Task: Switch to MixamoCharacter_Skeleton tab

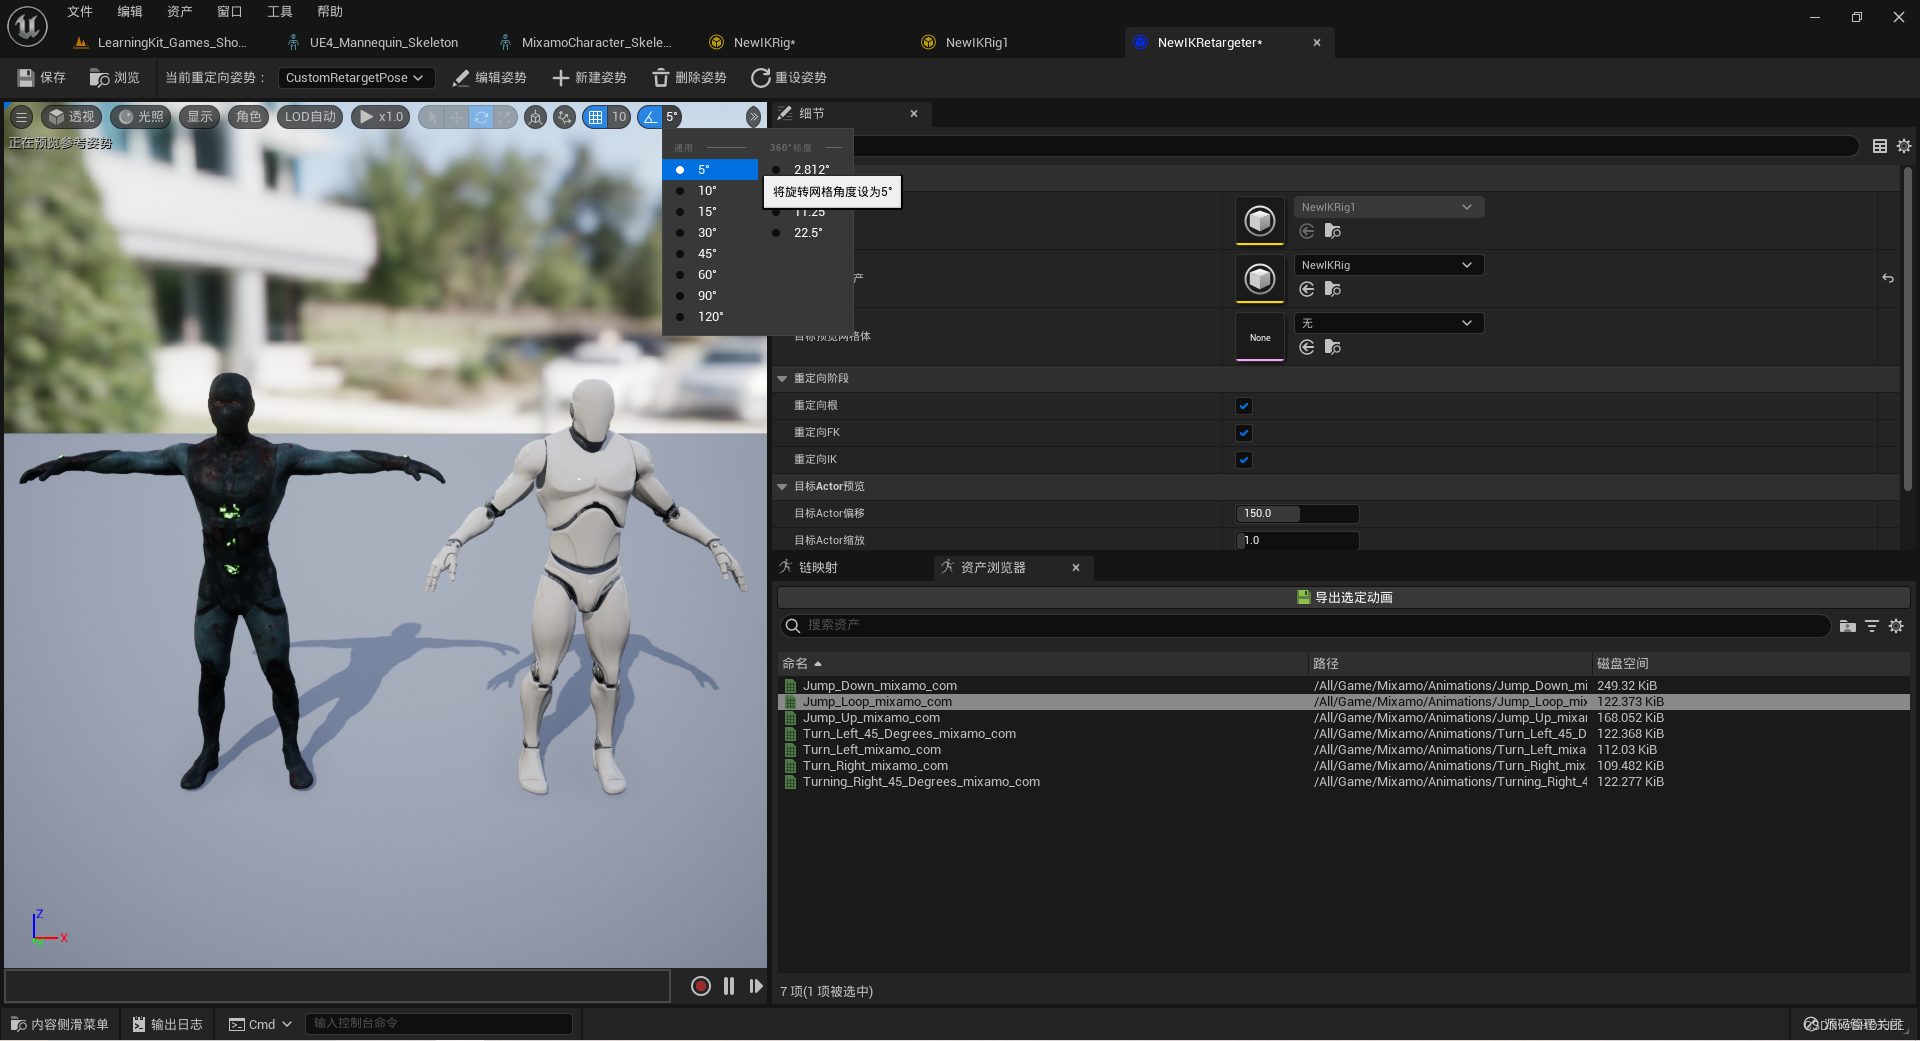Action: (x=596, y=42)
